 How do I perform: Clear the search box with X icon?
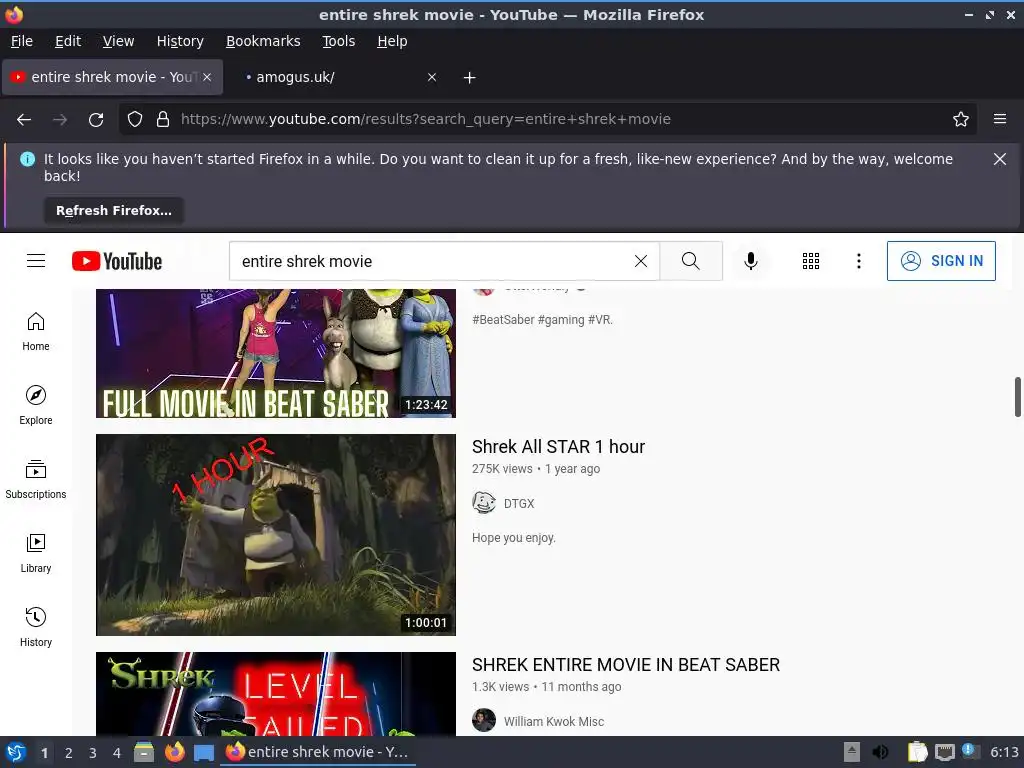[641, 261]
